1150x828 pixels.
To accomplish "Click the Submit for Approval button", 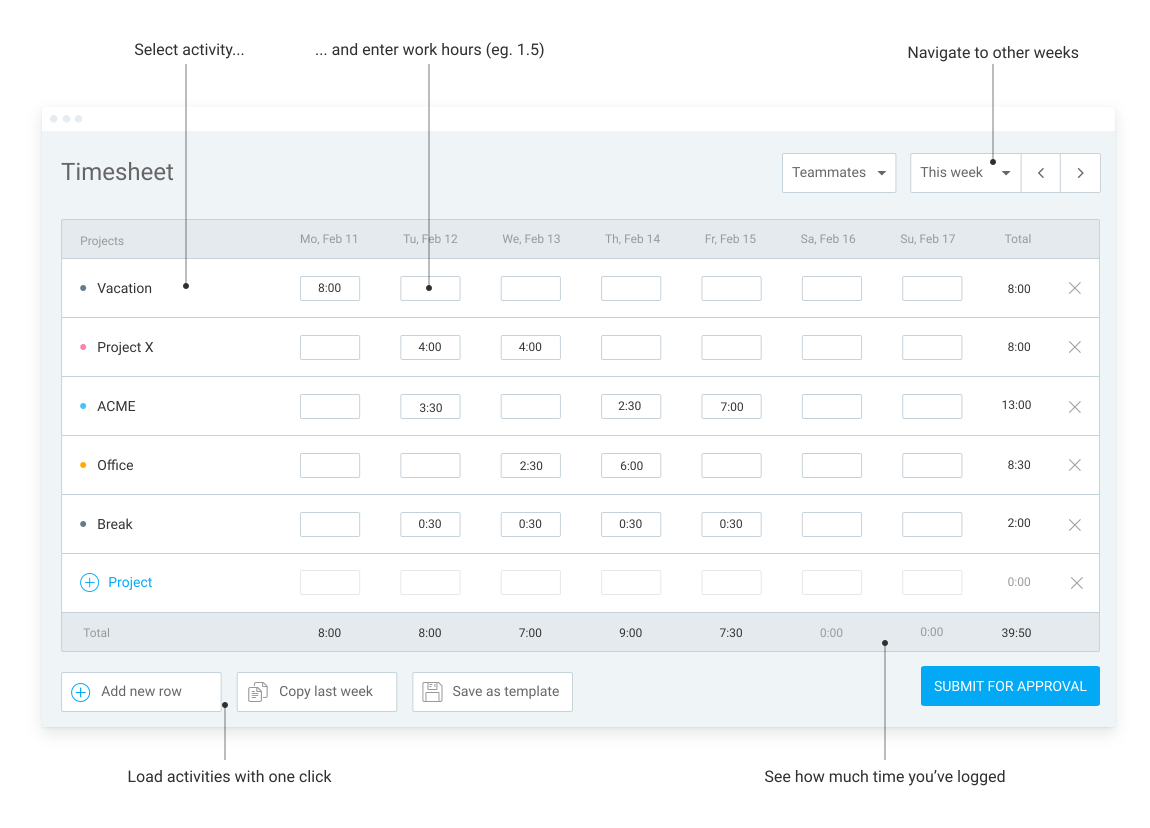I will 1009,686.
